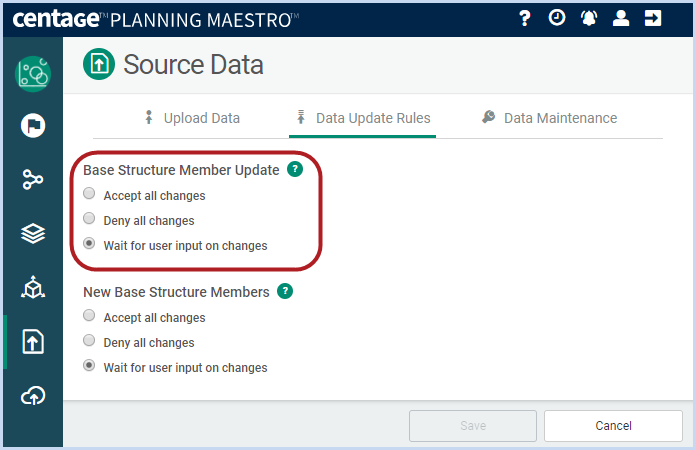This screenshot has width=696, height=450.
Task: Click the Source Data page title
Action: click(x=193, y=64)
